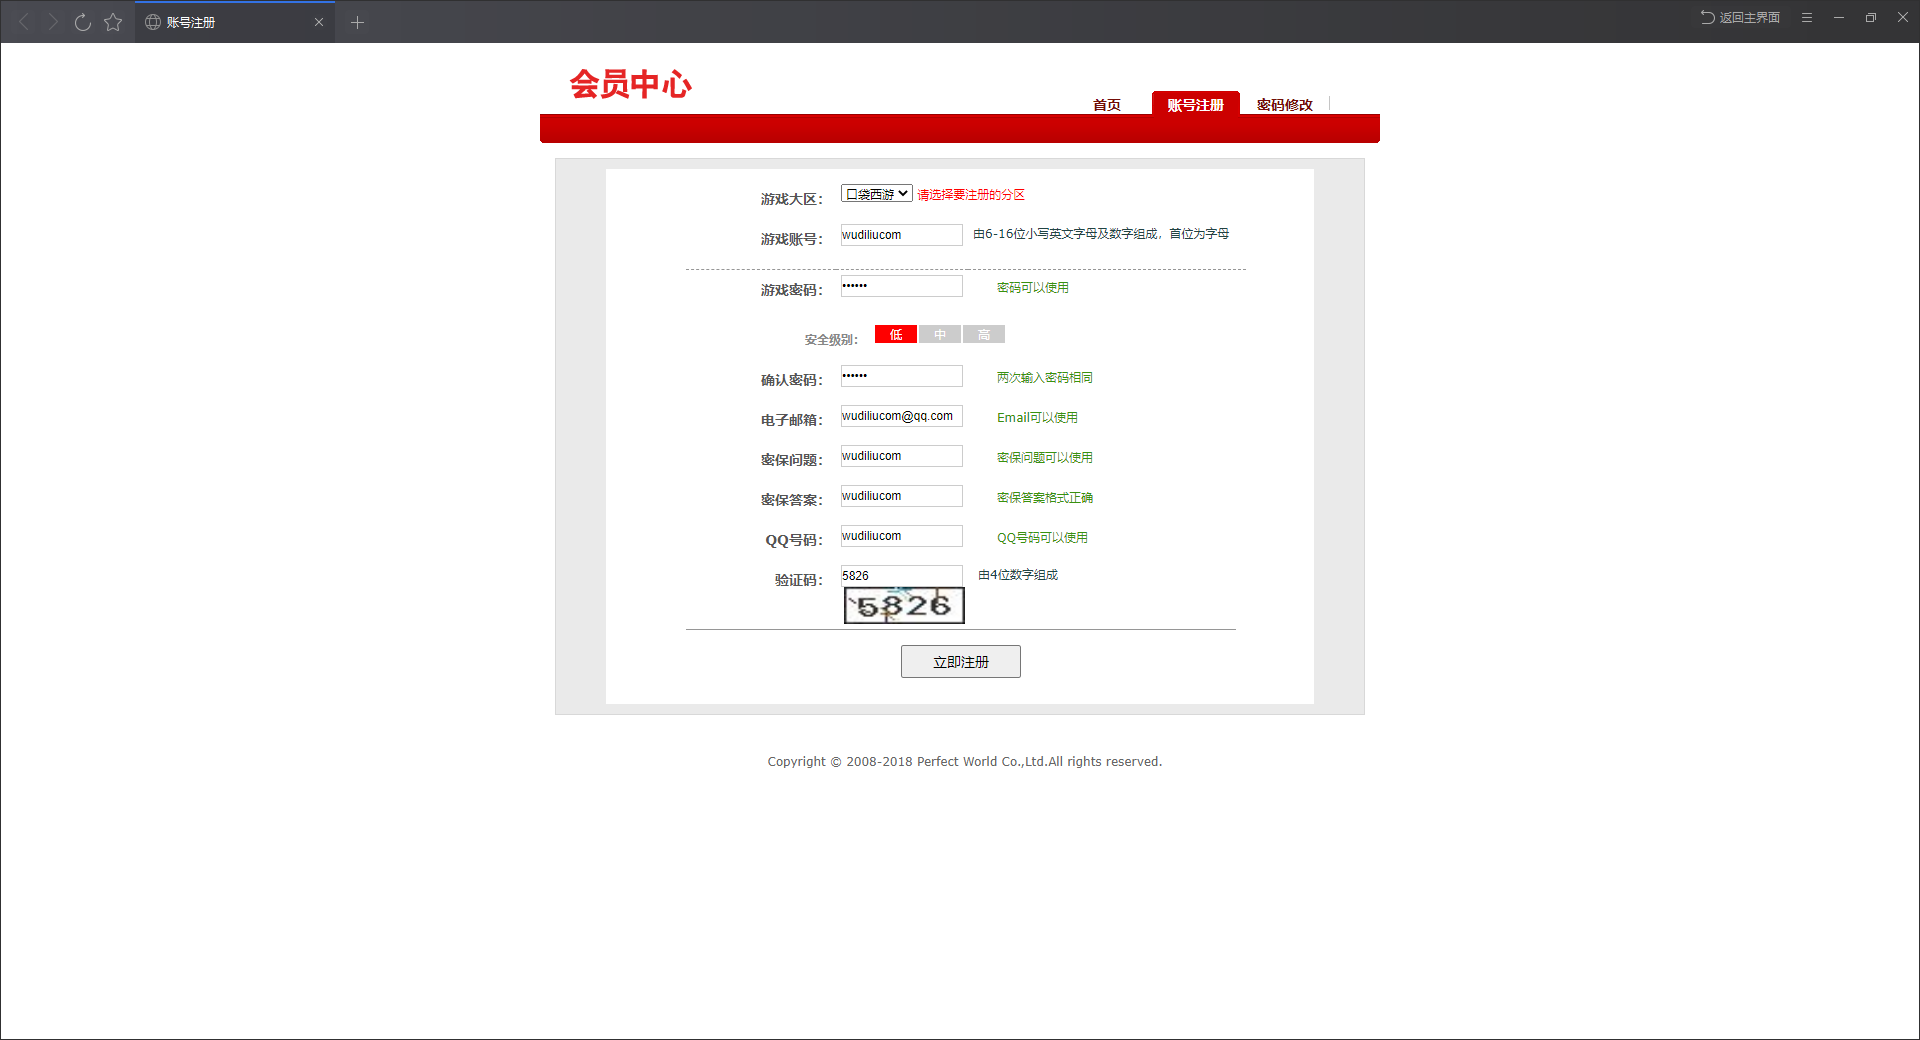
Task: Focus the 游戏密码 password field
Action: pyautogui.click(x=901, y=286)
